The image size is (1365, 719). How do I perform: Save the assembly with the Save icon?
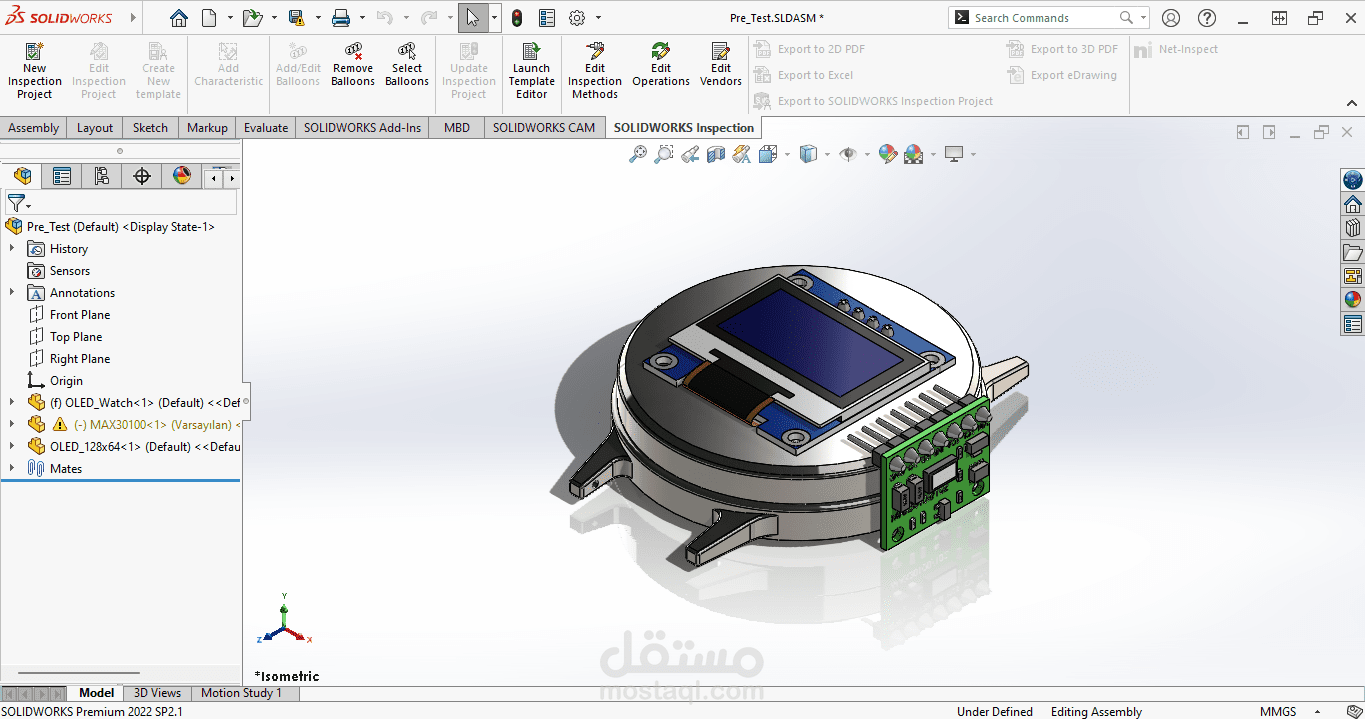[x=296, y=18]
